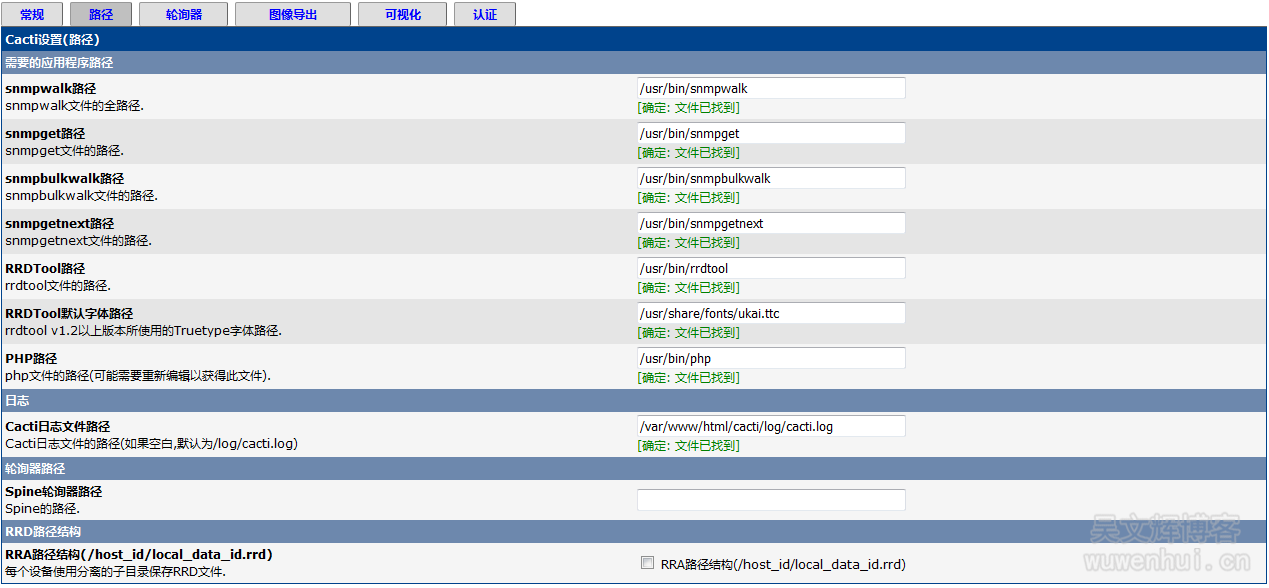Click the PHP path input field

point(770,359)
